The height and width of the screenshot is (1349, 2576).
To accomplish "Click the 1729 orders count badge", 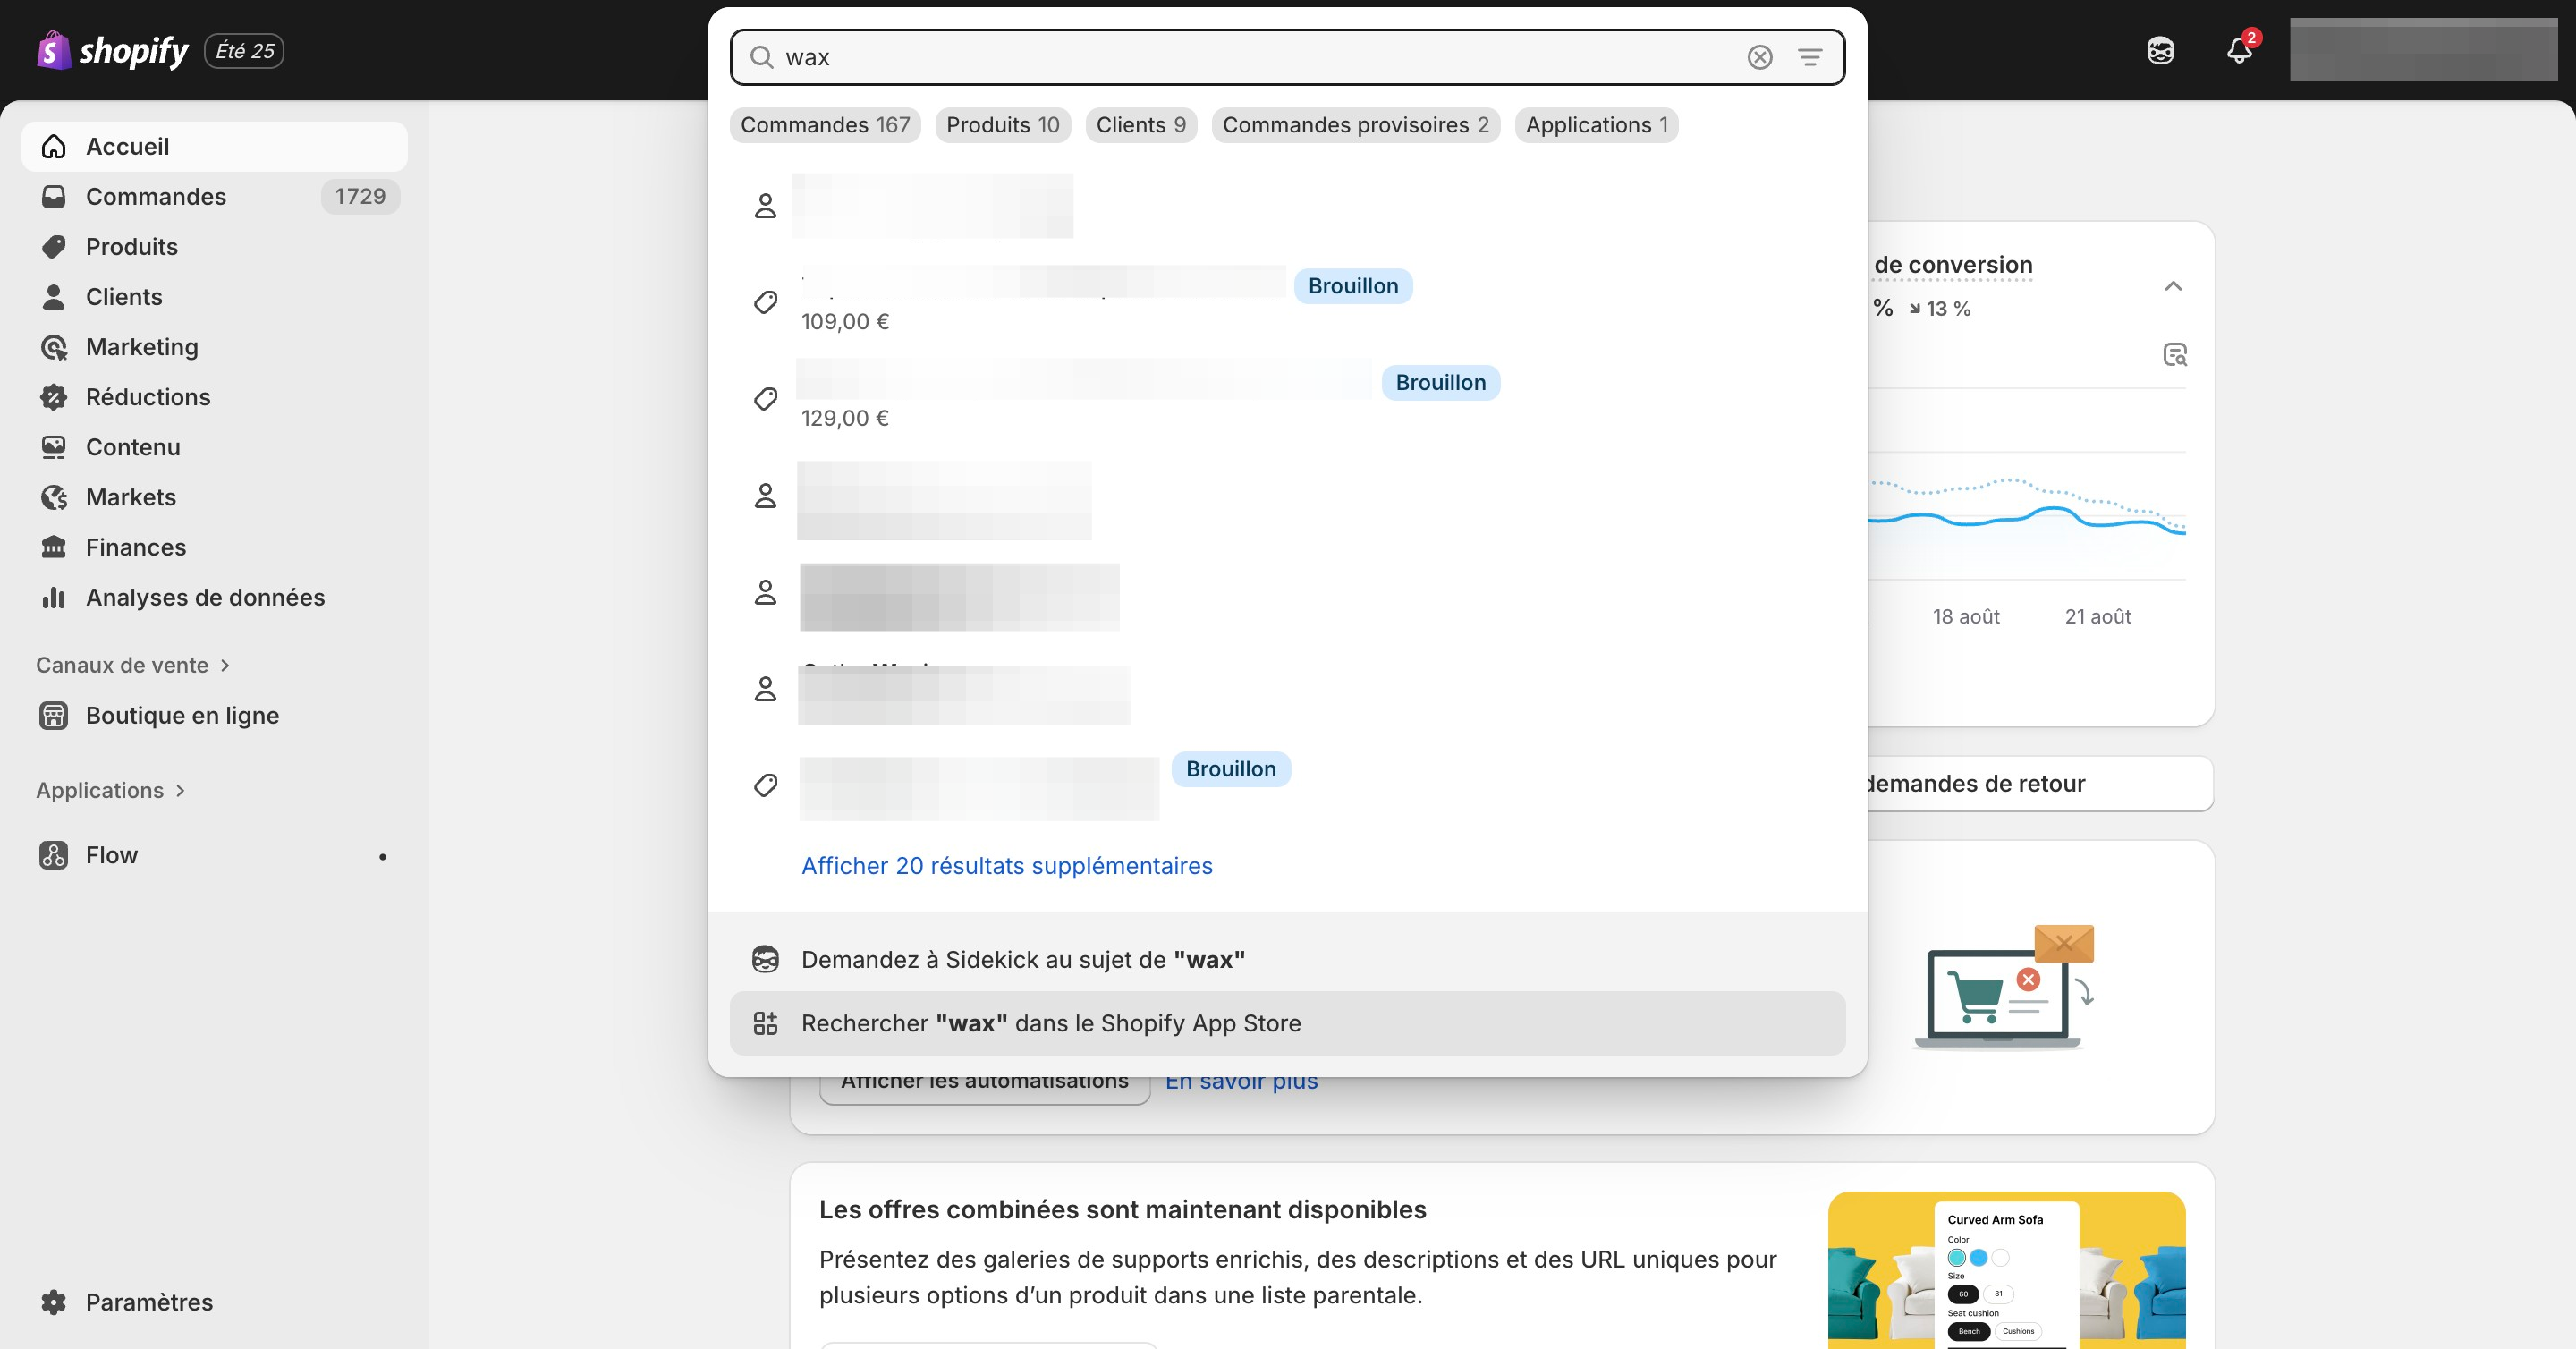I will point(360,197).
